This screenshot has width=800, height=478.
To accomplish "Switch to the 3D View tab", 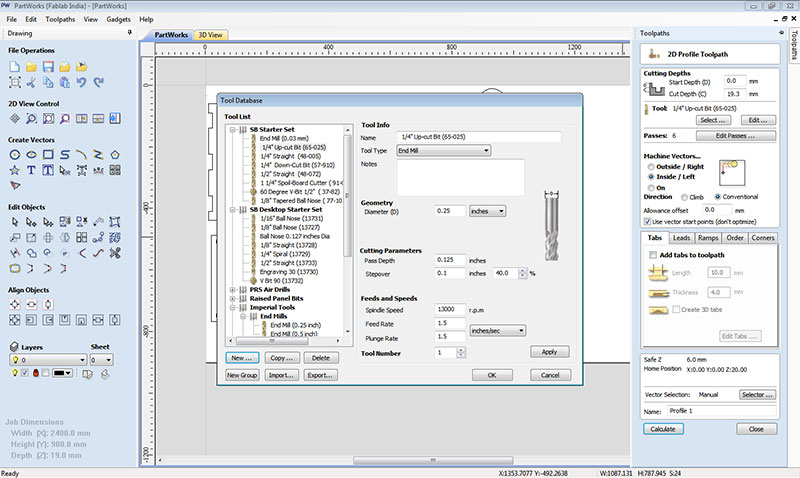I will coord(210,35).
